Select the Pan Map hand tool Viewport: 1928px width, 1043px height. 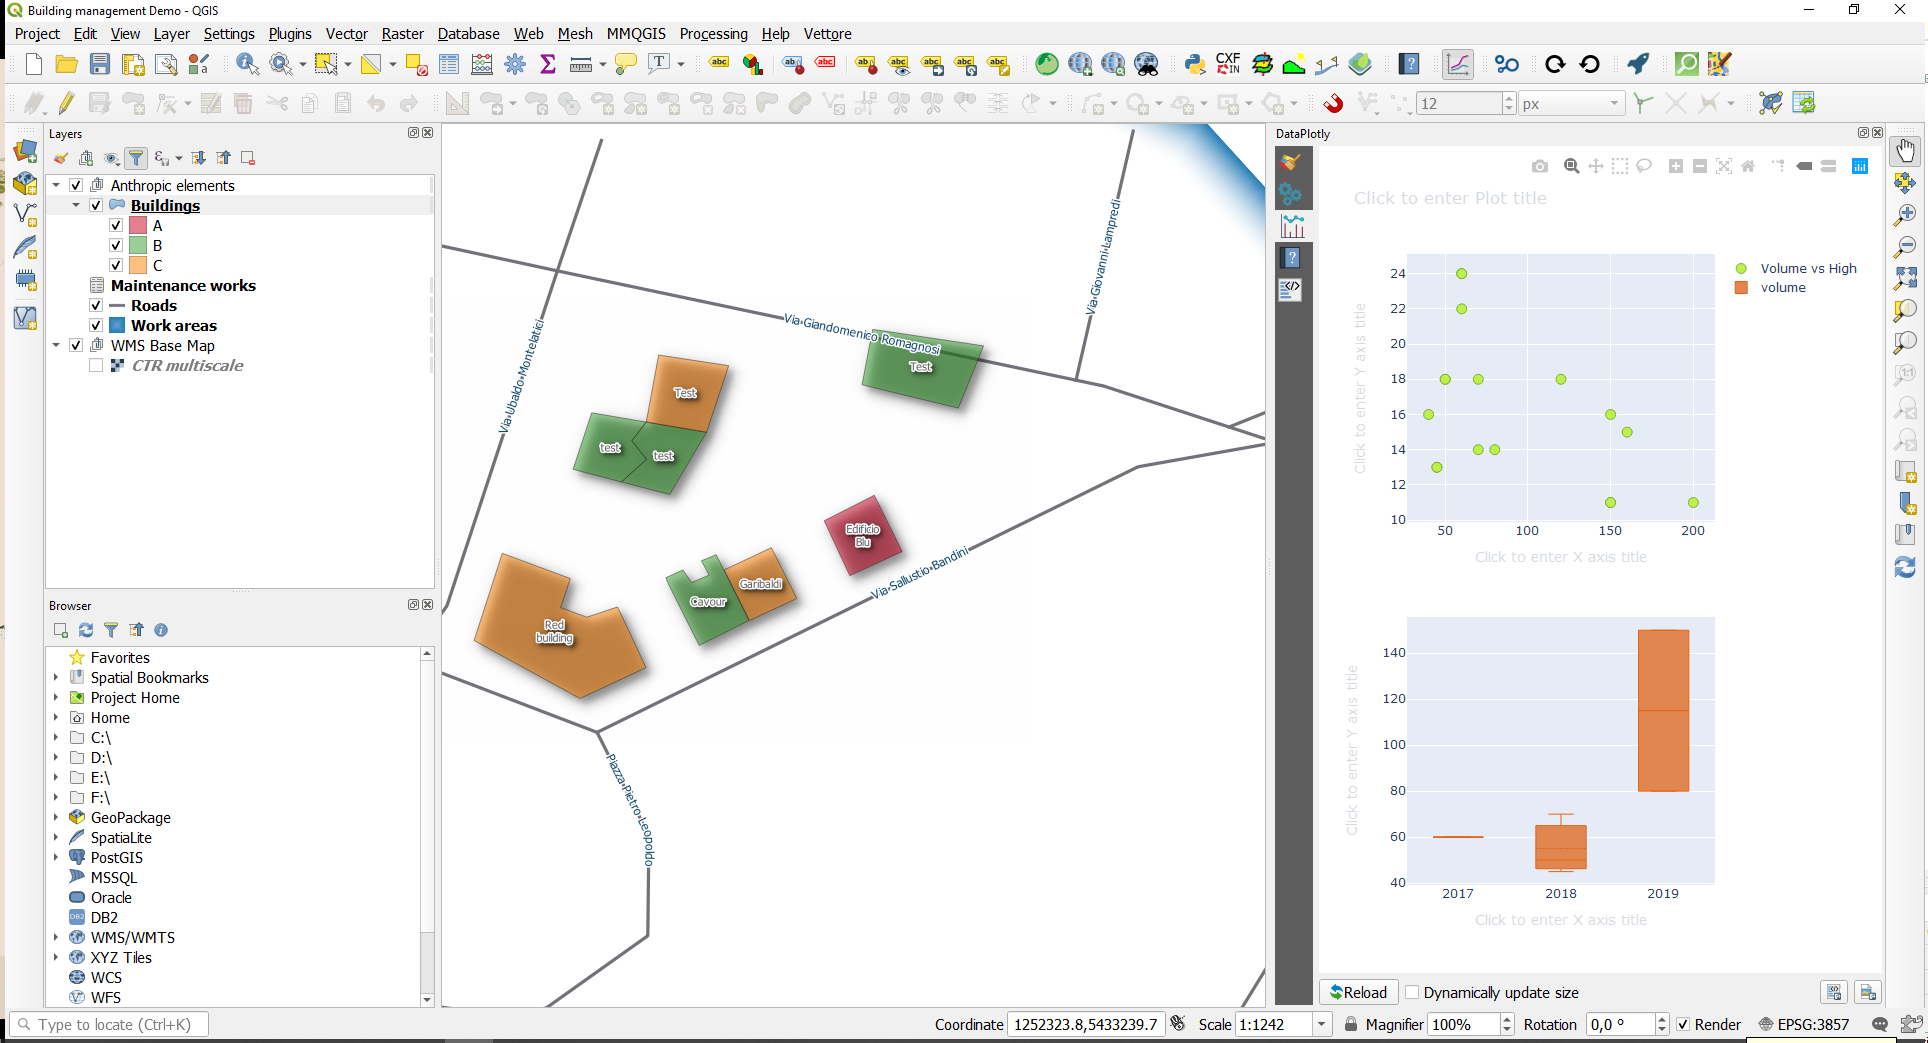point(1905,151)
